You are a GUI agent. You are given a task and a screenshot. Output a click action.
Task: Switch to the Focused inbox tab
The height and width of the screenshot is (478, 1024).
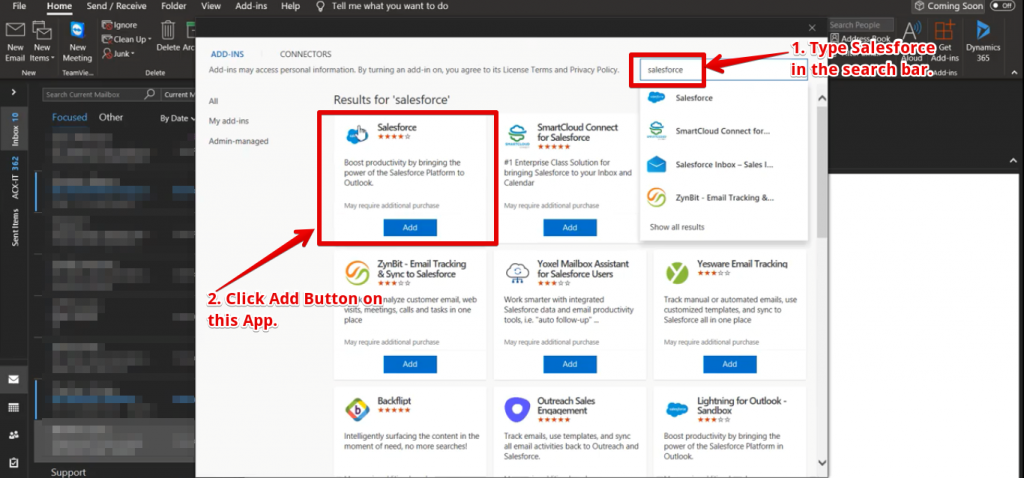pos(69,117)
